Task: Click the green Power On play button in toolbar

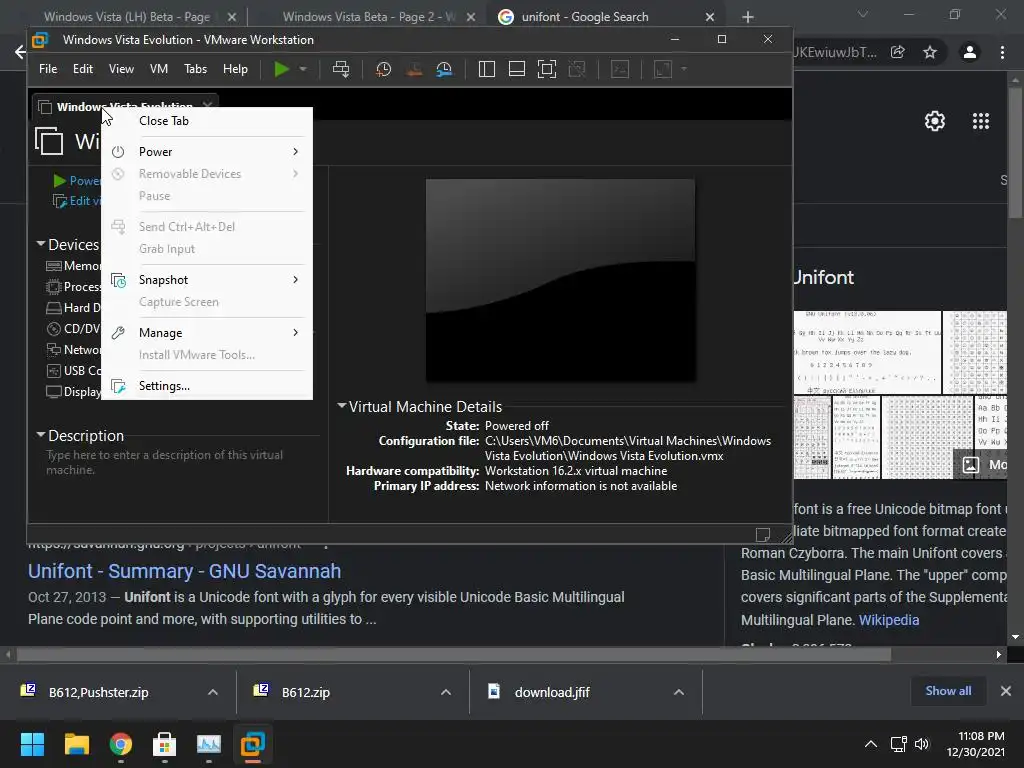Action: click(281, 69)
